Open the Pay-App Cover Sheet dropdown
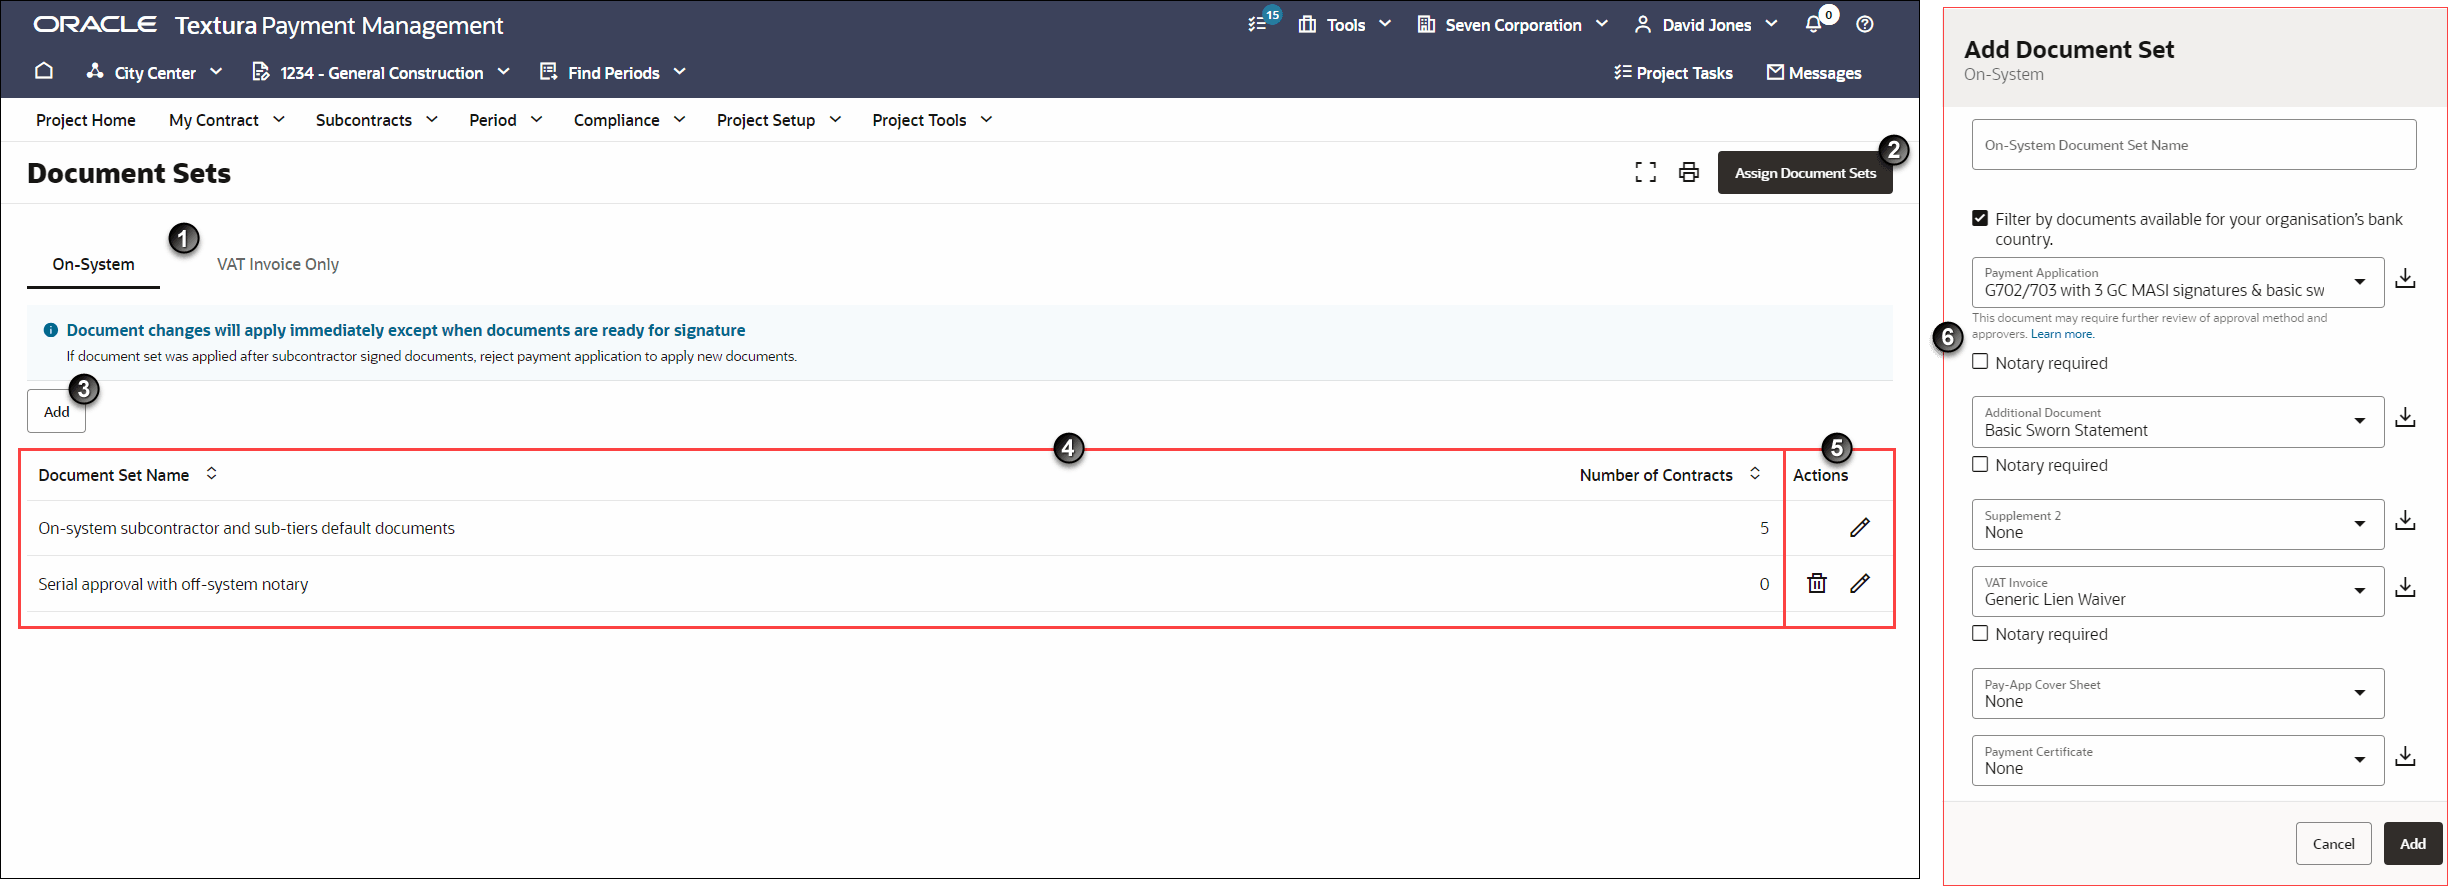The width and height of the screenshot is (2452, 886). (2177, 693)
